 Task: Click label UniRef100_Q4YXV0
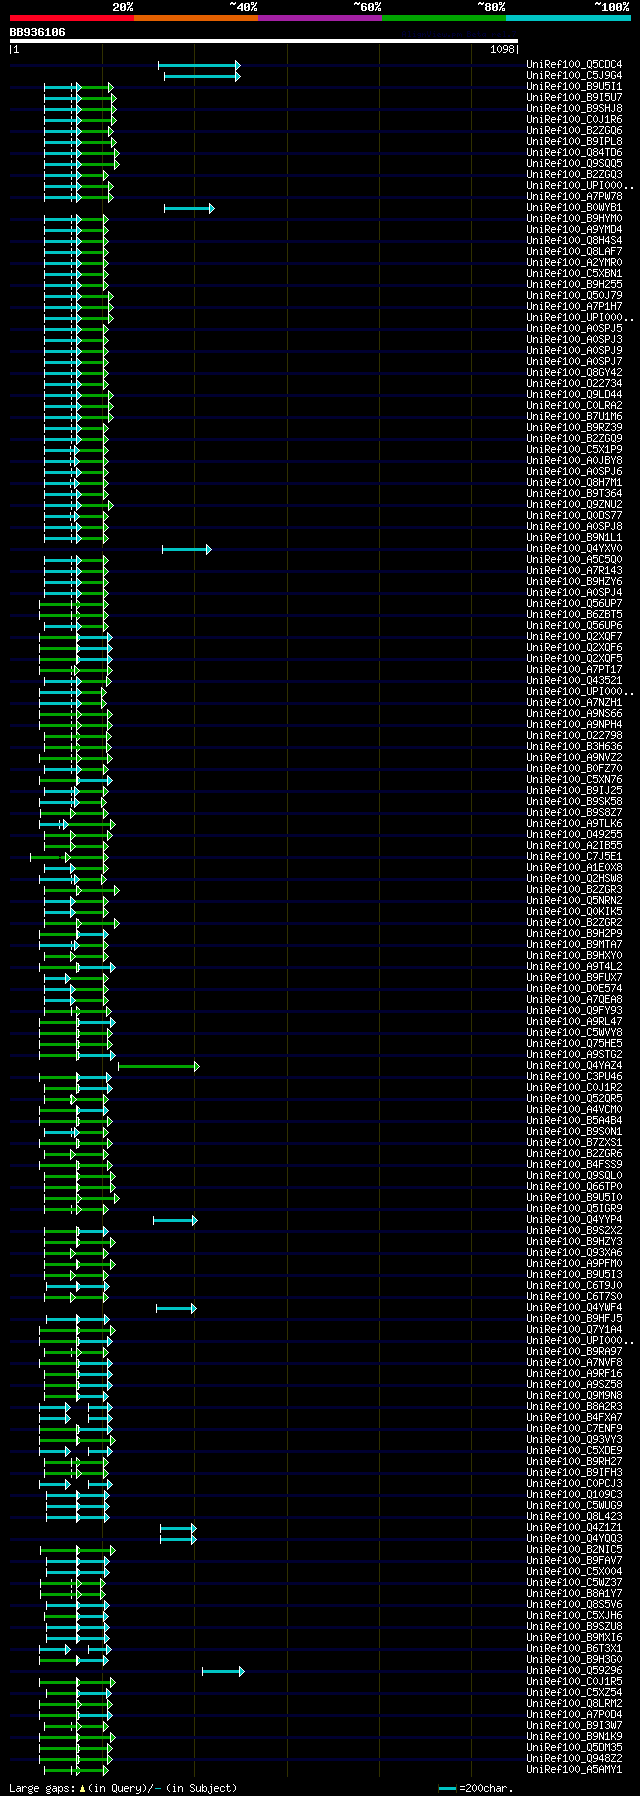[574, 549]
